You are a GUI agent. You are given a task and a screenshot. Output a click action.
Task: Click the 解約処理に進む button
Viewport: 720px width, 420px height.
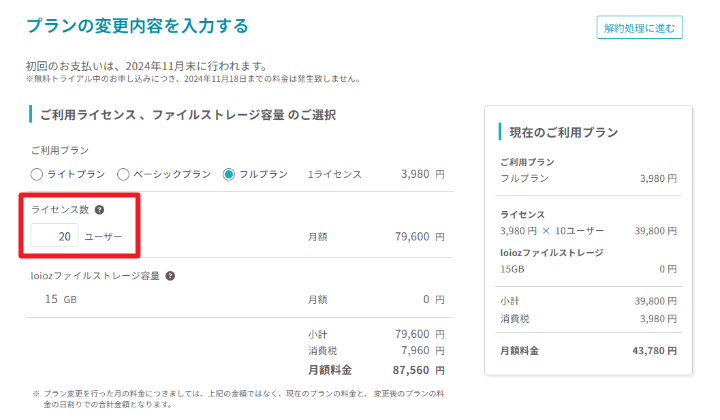point(640,28)
